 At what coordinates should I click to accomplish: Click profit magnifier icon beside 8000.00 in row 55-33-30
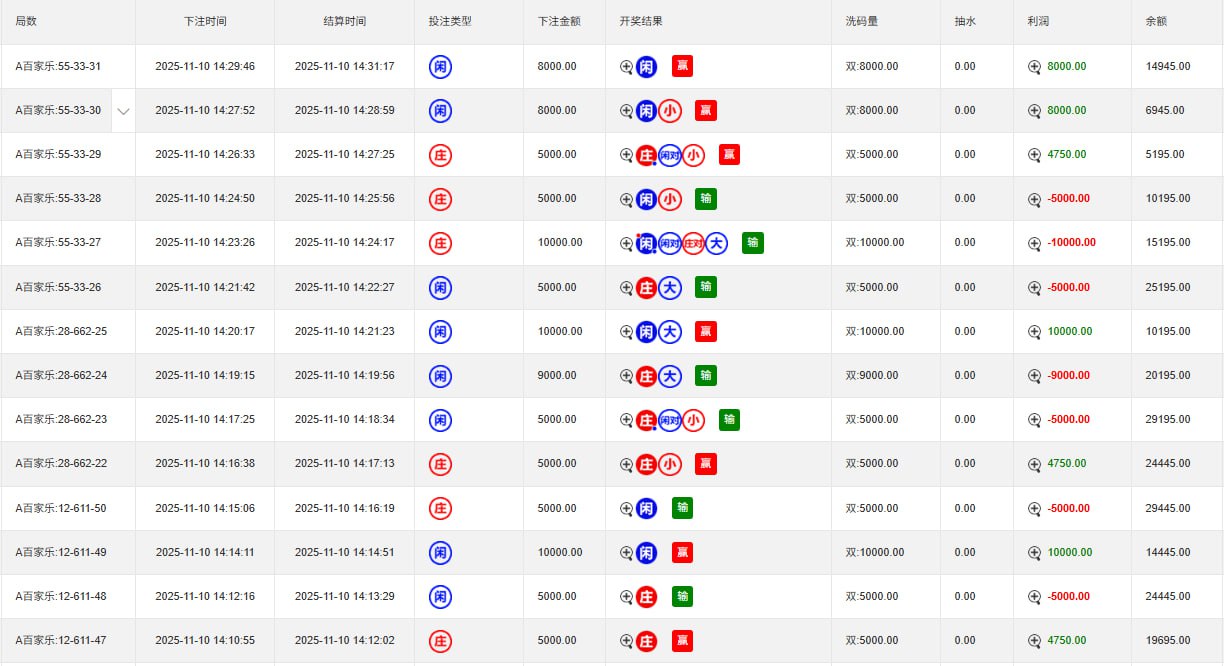click(1035, 111)
